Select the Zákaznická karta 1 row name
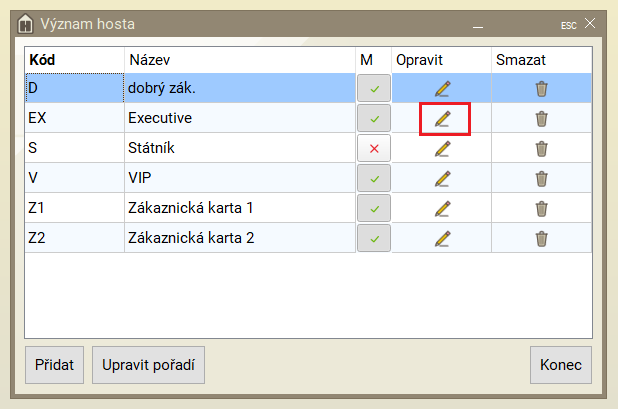The image size is (618, 409). tap(190, 209)
